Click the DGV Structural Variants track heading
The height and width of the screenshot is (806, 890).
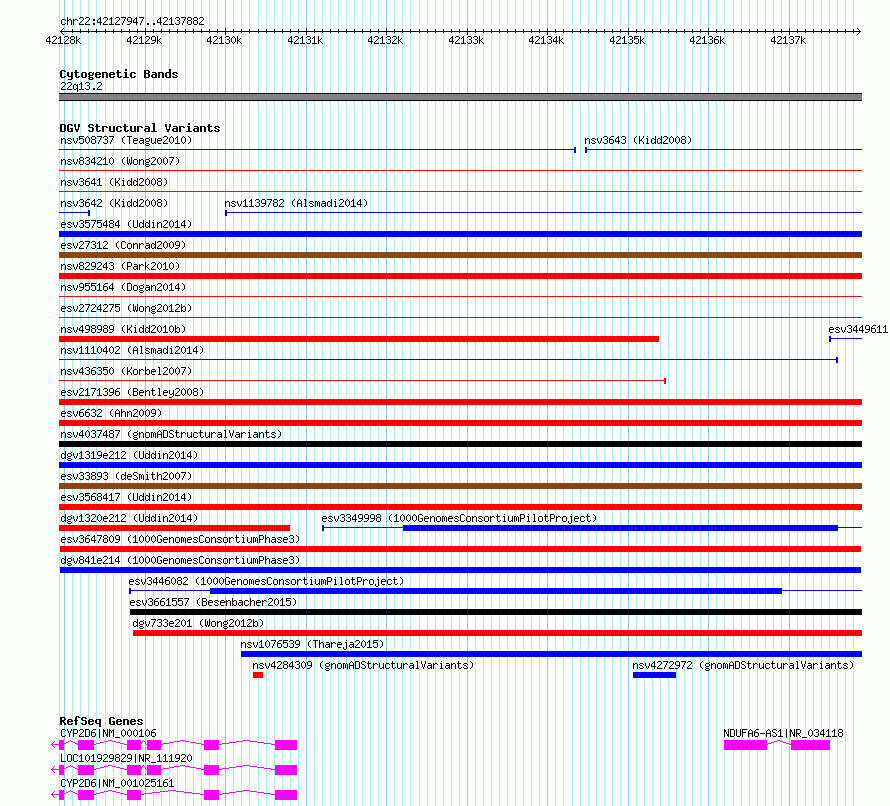click(140, 128)
